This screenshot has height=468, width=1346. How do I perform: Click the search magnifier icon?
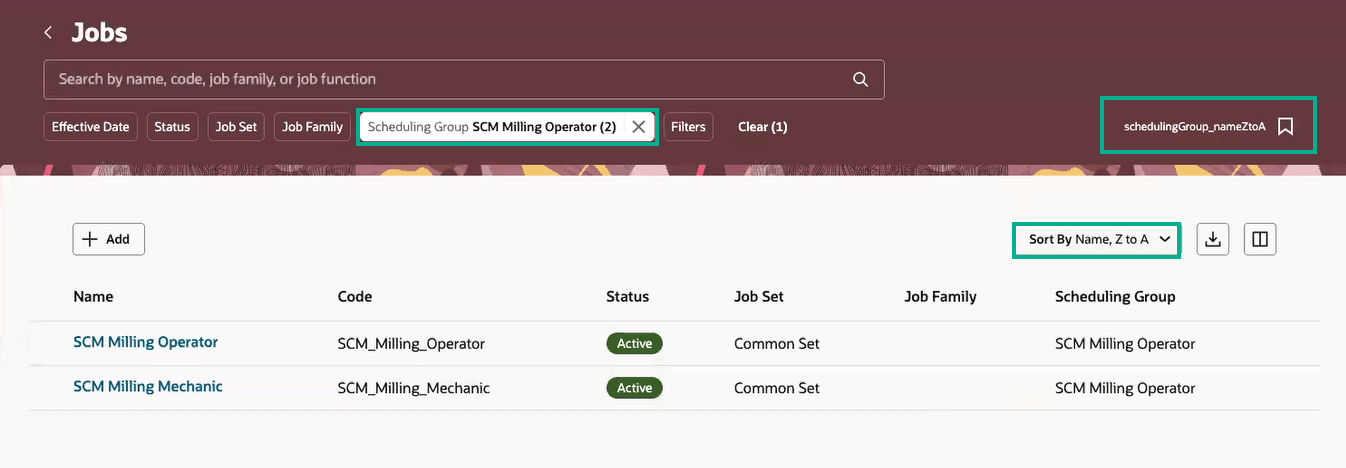pos(860,79)
